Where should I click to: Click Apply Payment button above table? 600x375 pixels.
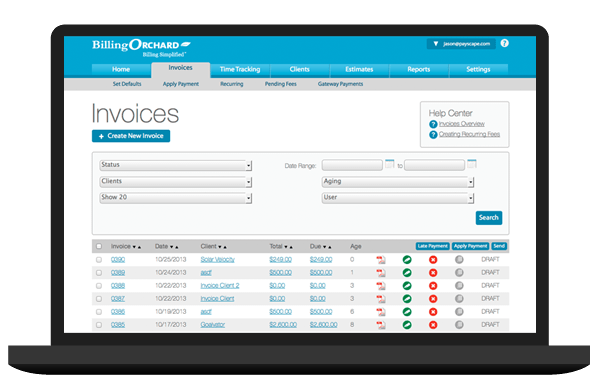[470, 246]
